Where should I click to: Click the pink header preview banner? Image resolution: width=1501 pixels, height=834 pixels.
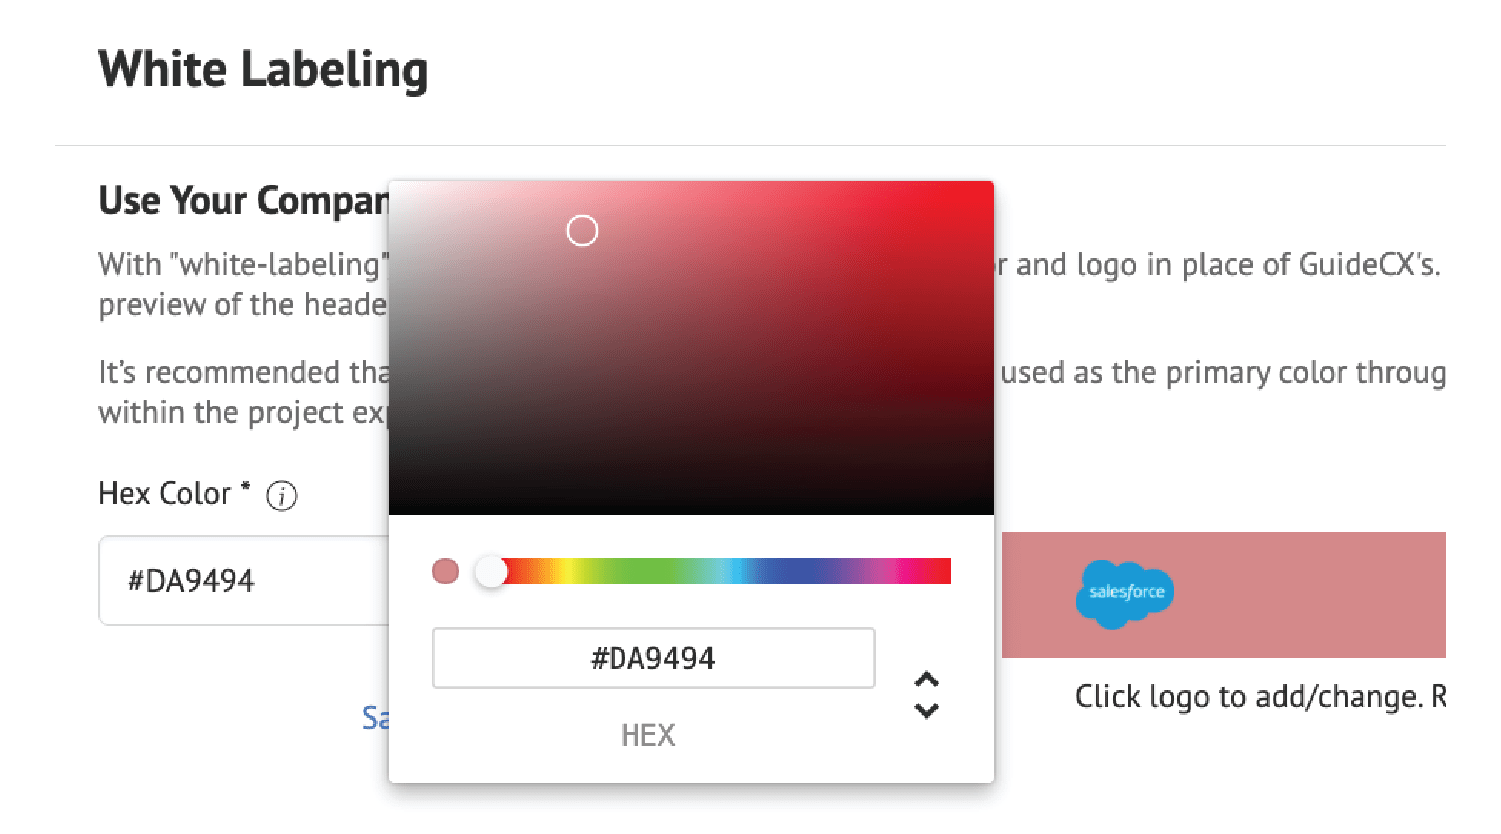click(x=1223, y=595)
